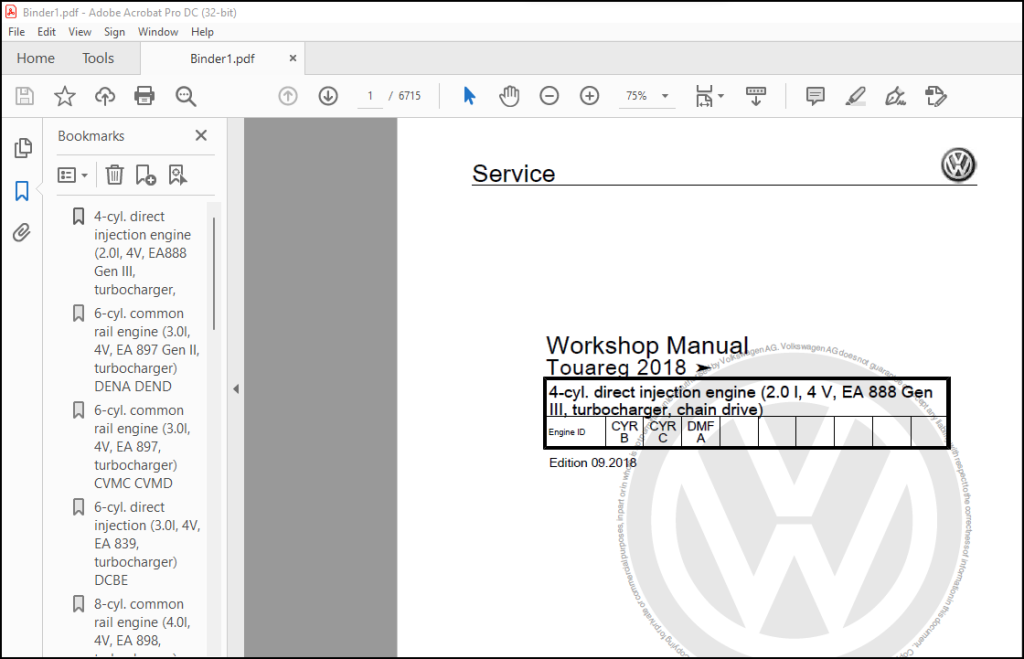Close the Binder1.pdf tab
This screenshot has height=659, width=1024.
coord(293,58)
